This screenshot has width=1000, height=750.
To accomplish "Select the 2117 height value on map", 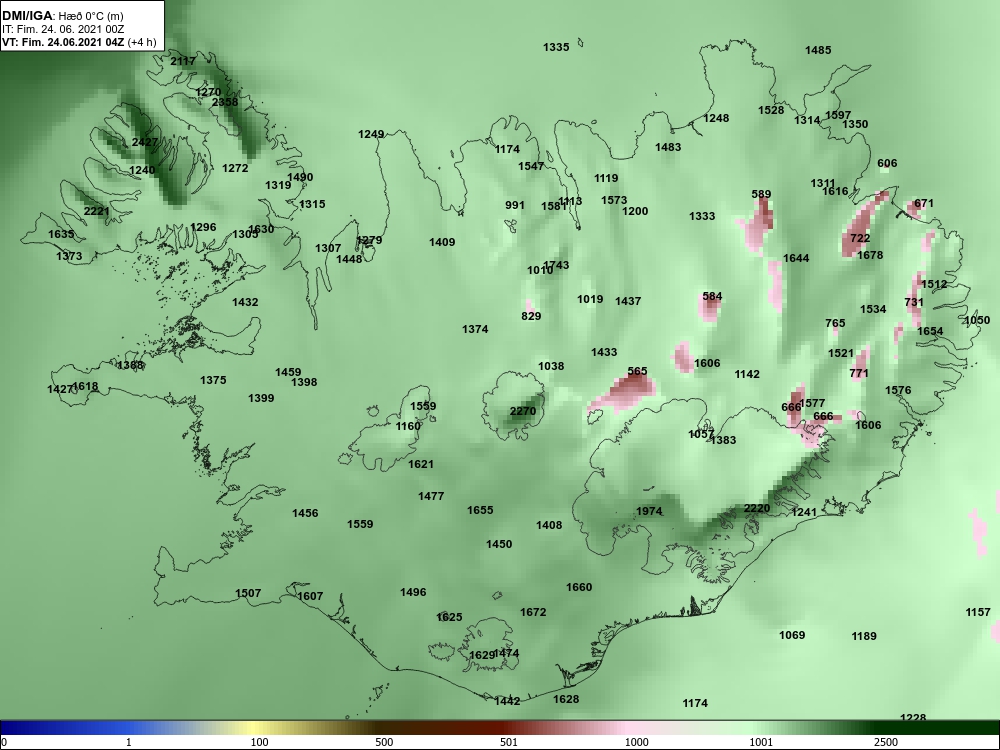I will click(x=183, y=61).
